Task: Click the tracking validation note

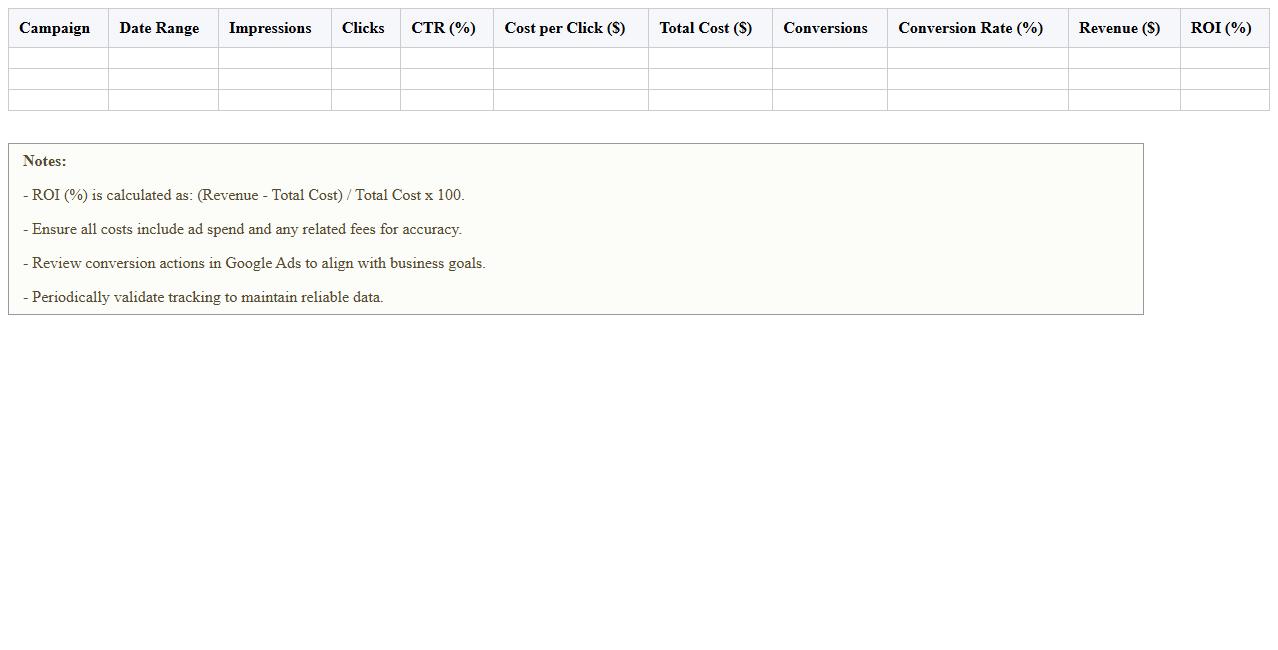Action: click(203, 297)
